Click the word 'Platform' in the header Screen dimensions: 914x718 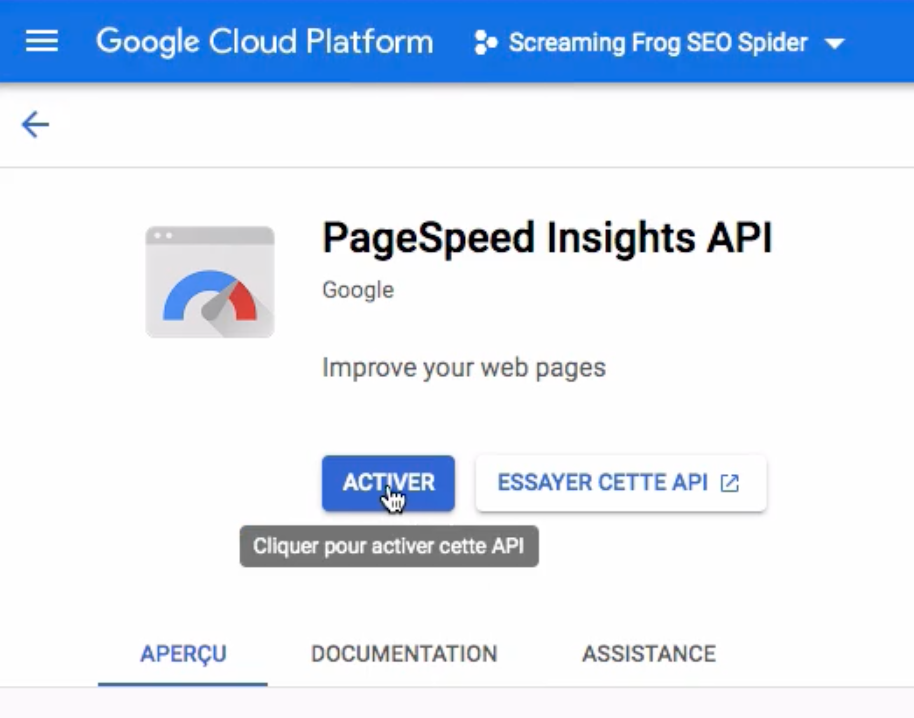click(x=370, y=42)
